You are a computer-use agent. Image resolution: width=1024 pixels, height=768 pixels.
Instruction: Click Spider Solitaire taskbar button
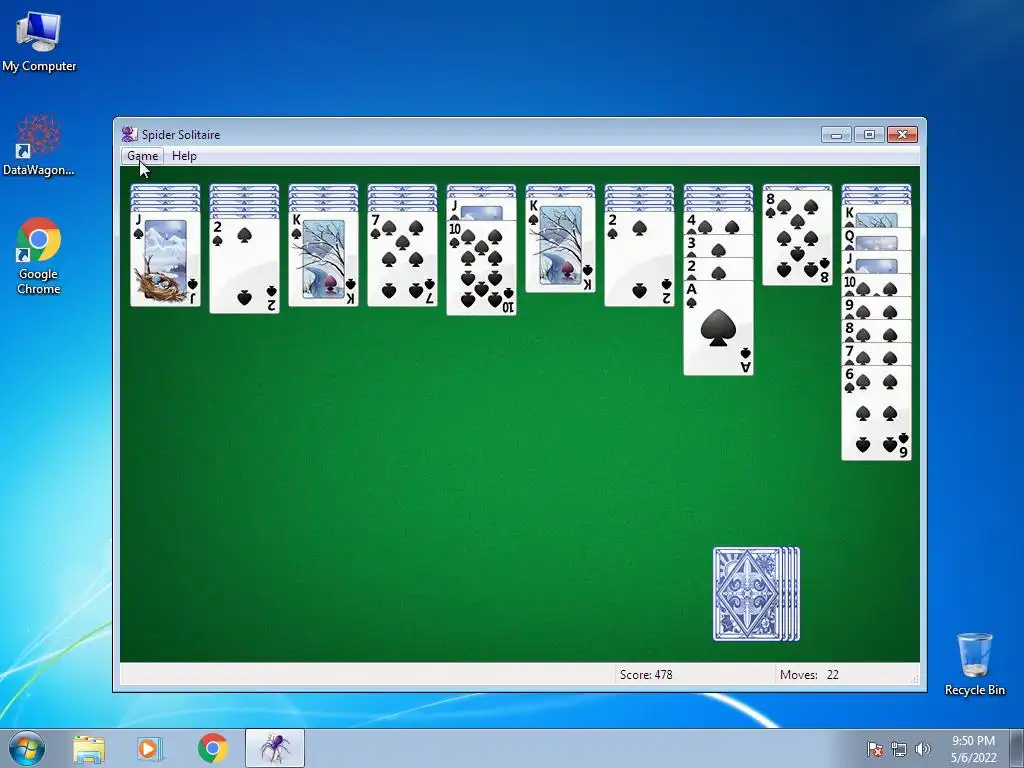pyautogui.click(x=275, y=749)
